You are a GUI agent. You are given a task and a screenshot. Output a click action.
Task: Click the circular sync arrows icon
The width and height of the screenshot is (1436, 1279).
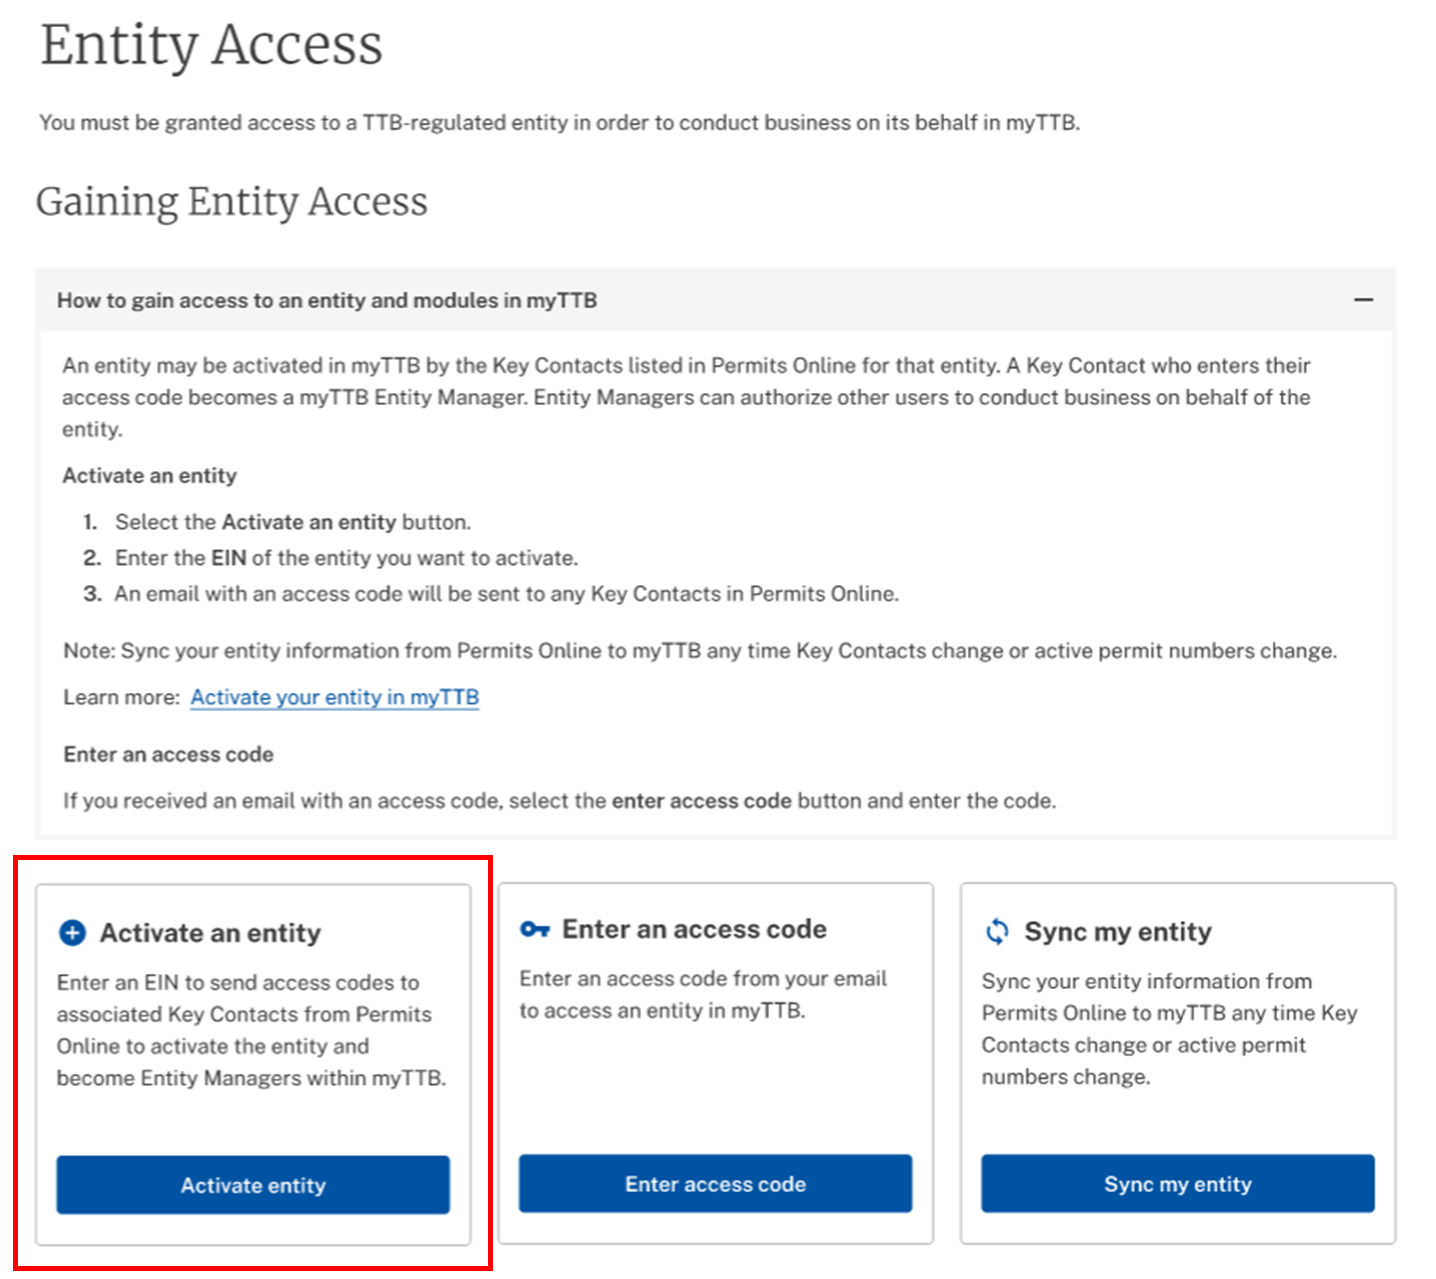click(997, 932)
